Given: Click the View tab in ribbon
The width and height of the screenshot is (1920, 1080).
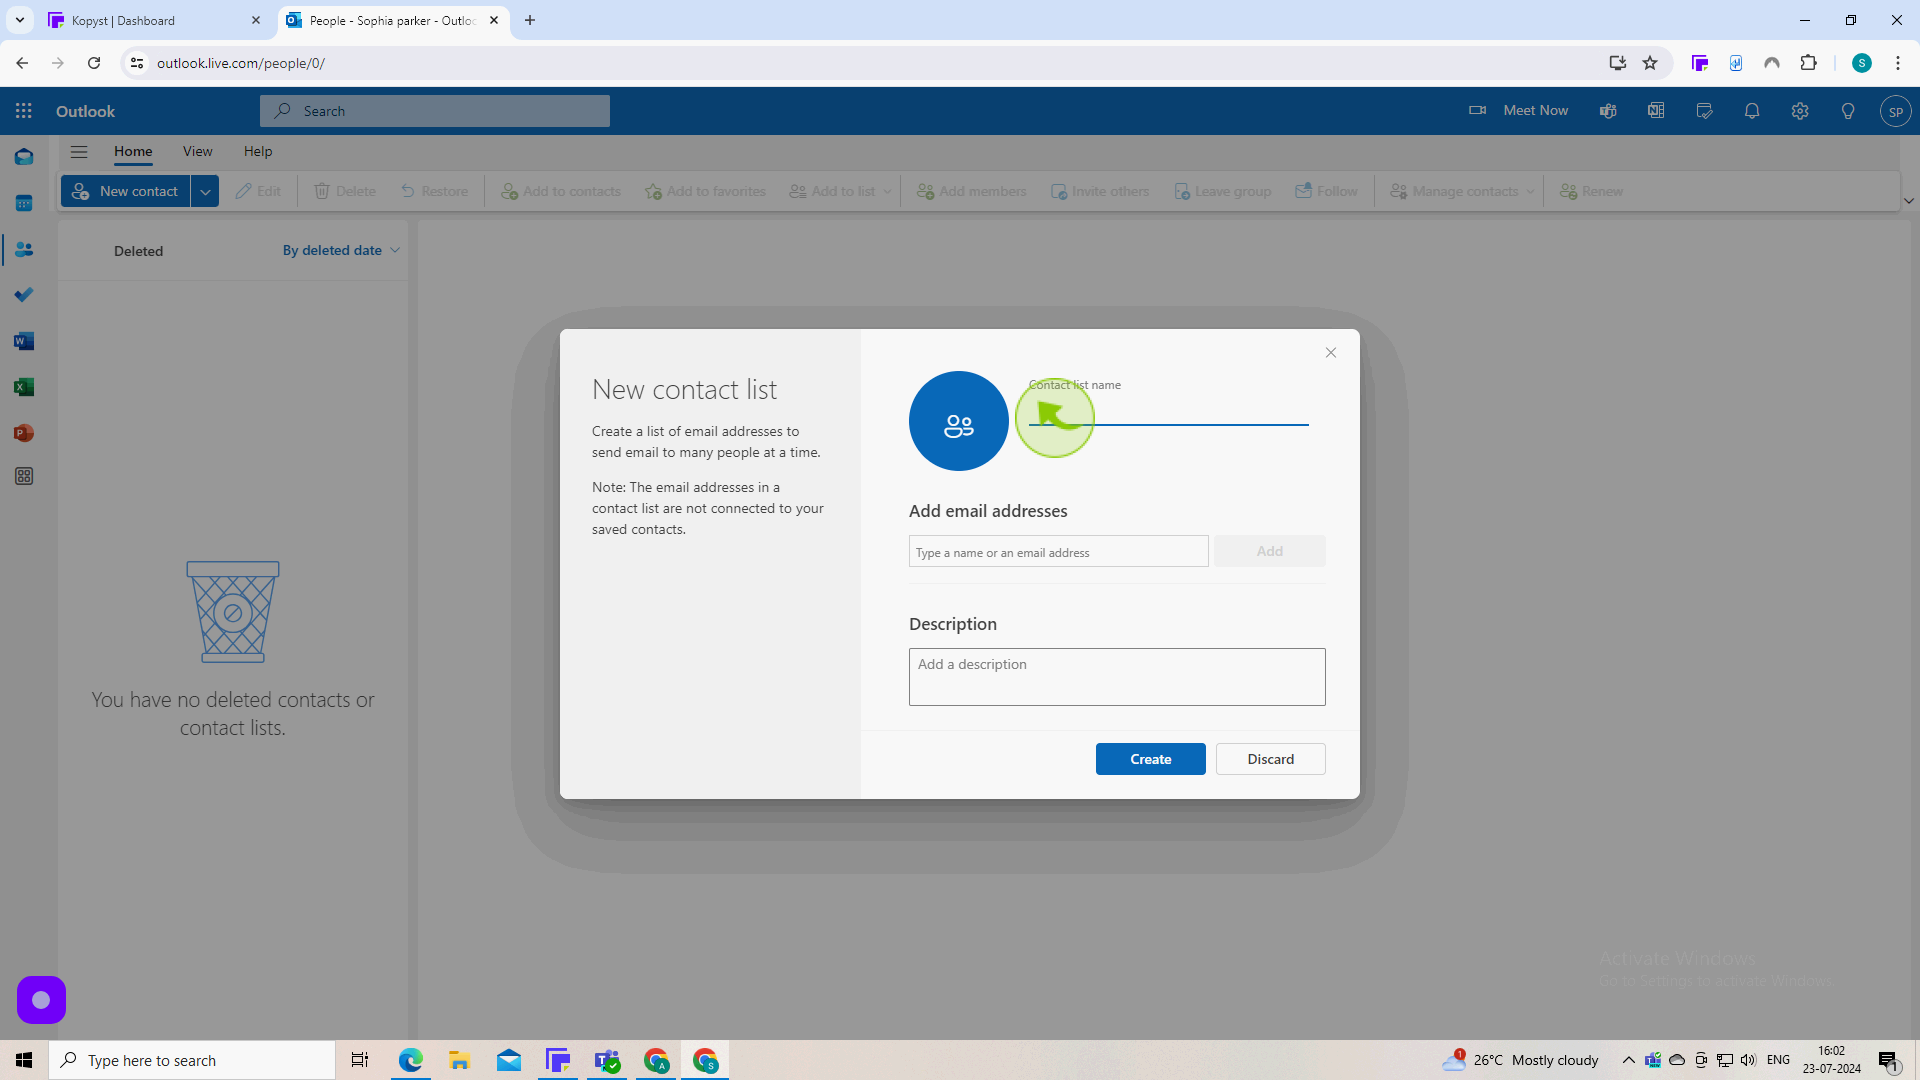Looking at the screenshot, I should [196, 150].
